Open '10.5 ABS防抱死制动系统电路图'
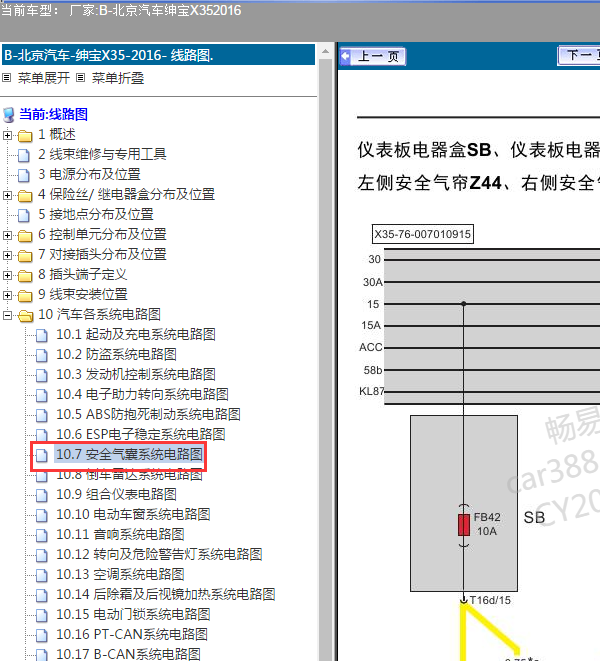Viewport: 600px width, 661px height. 148,414
